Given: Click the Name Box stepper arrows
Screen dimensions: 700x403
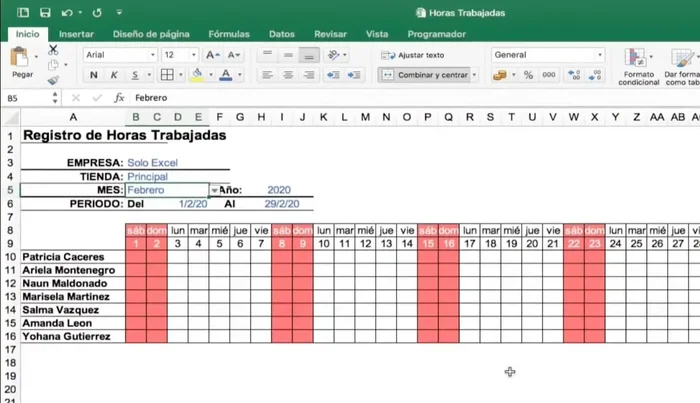Looking at the screenshot, I should (x=55, y=98).
